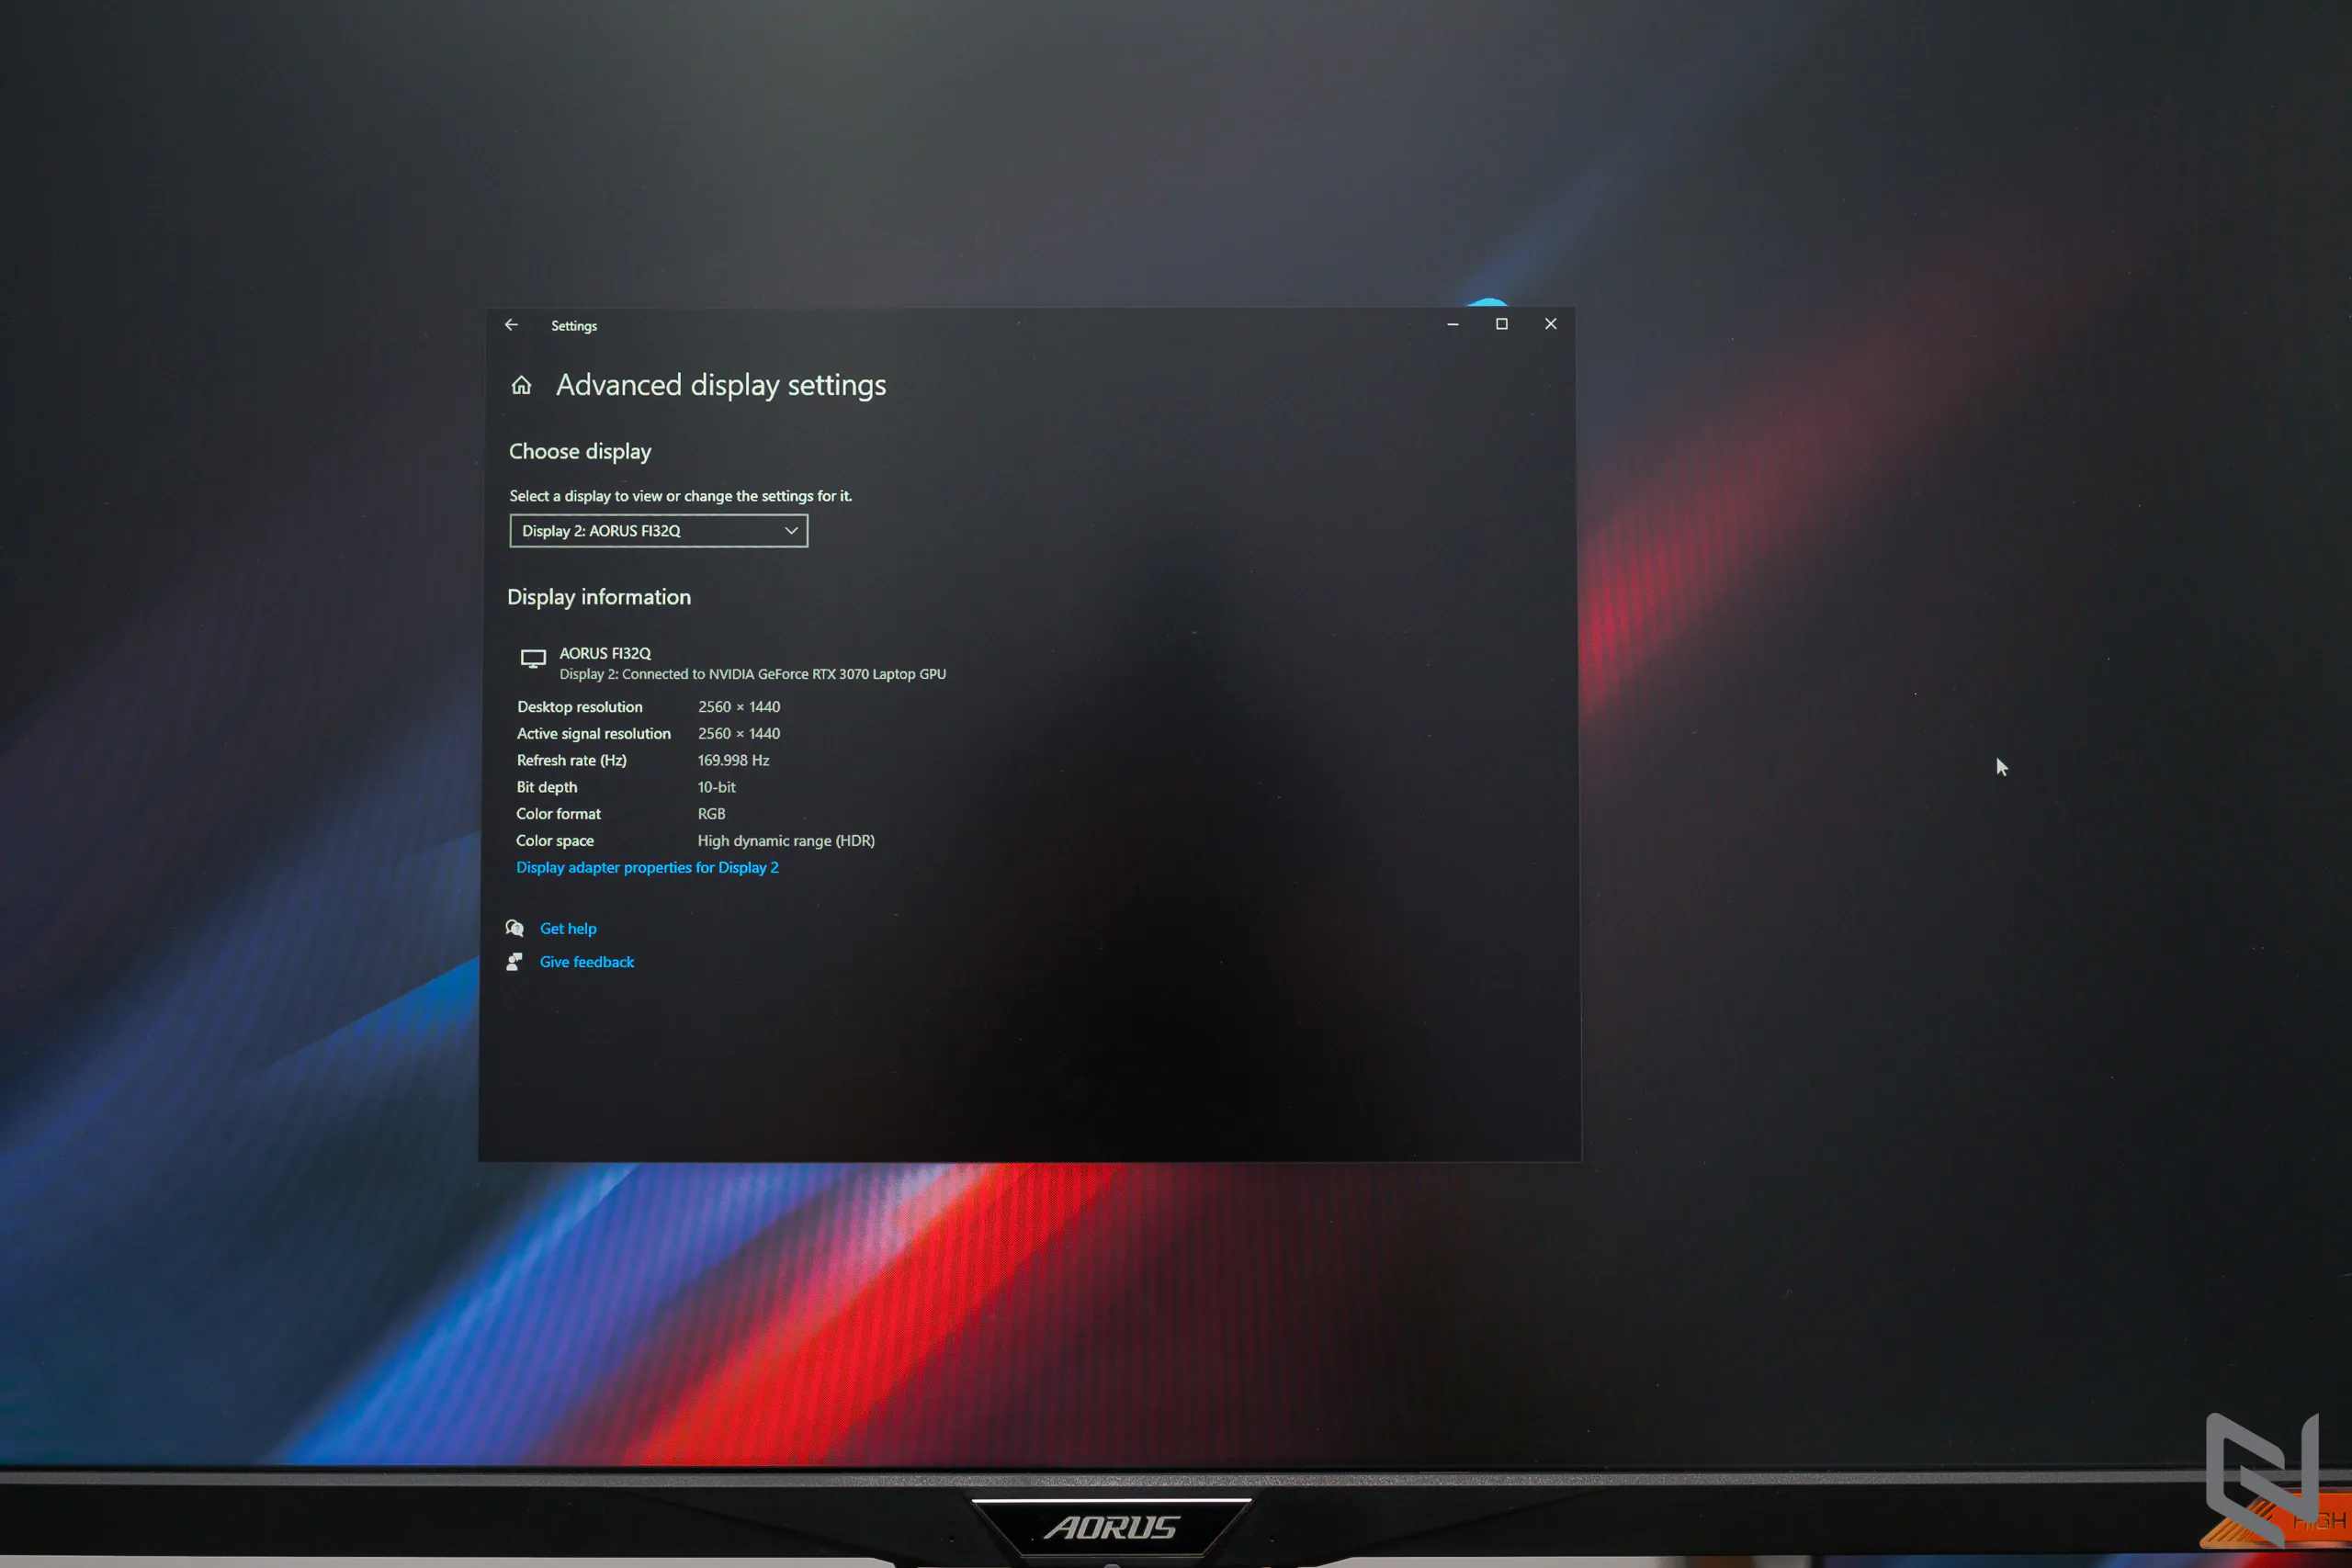Go back using the Settings back arrow
The height and width of the screenshot is (1568, 2352).
click(511, 325)
